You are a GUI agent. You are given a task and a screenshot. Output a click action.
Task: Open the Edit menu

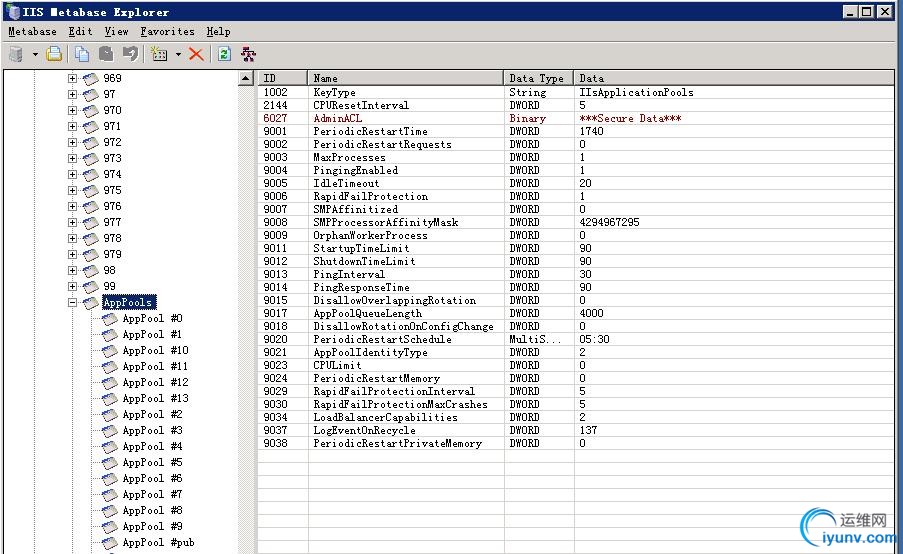click(80, 32)
